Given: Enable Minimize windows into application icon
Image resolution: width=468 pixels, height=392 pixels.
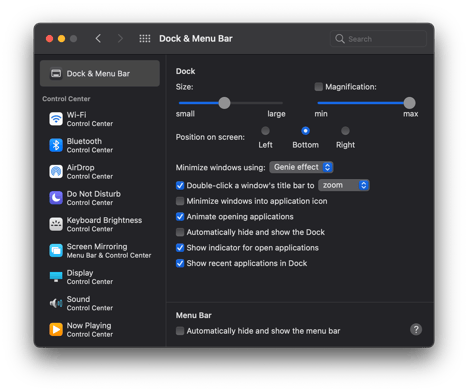Looking at the screenshot, I should 180,201.
